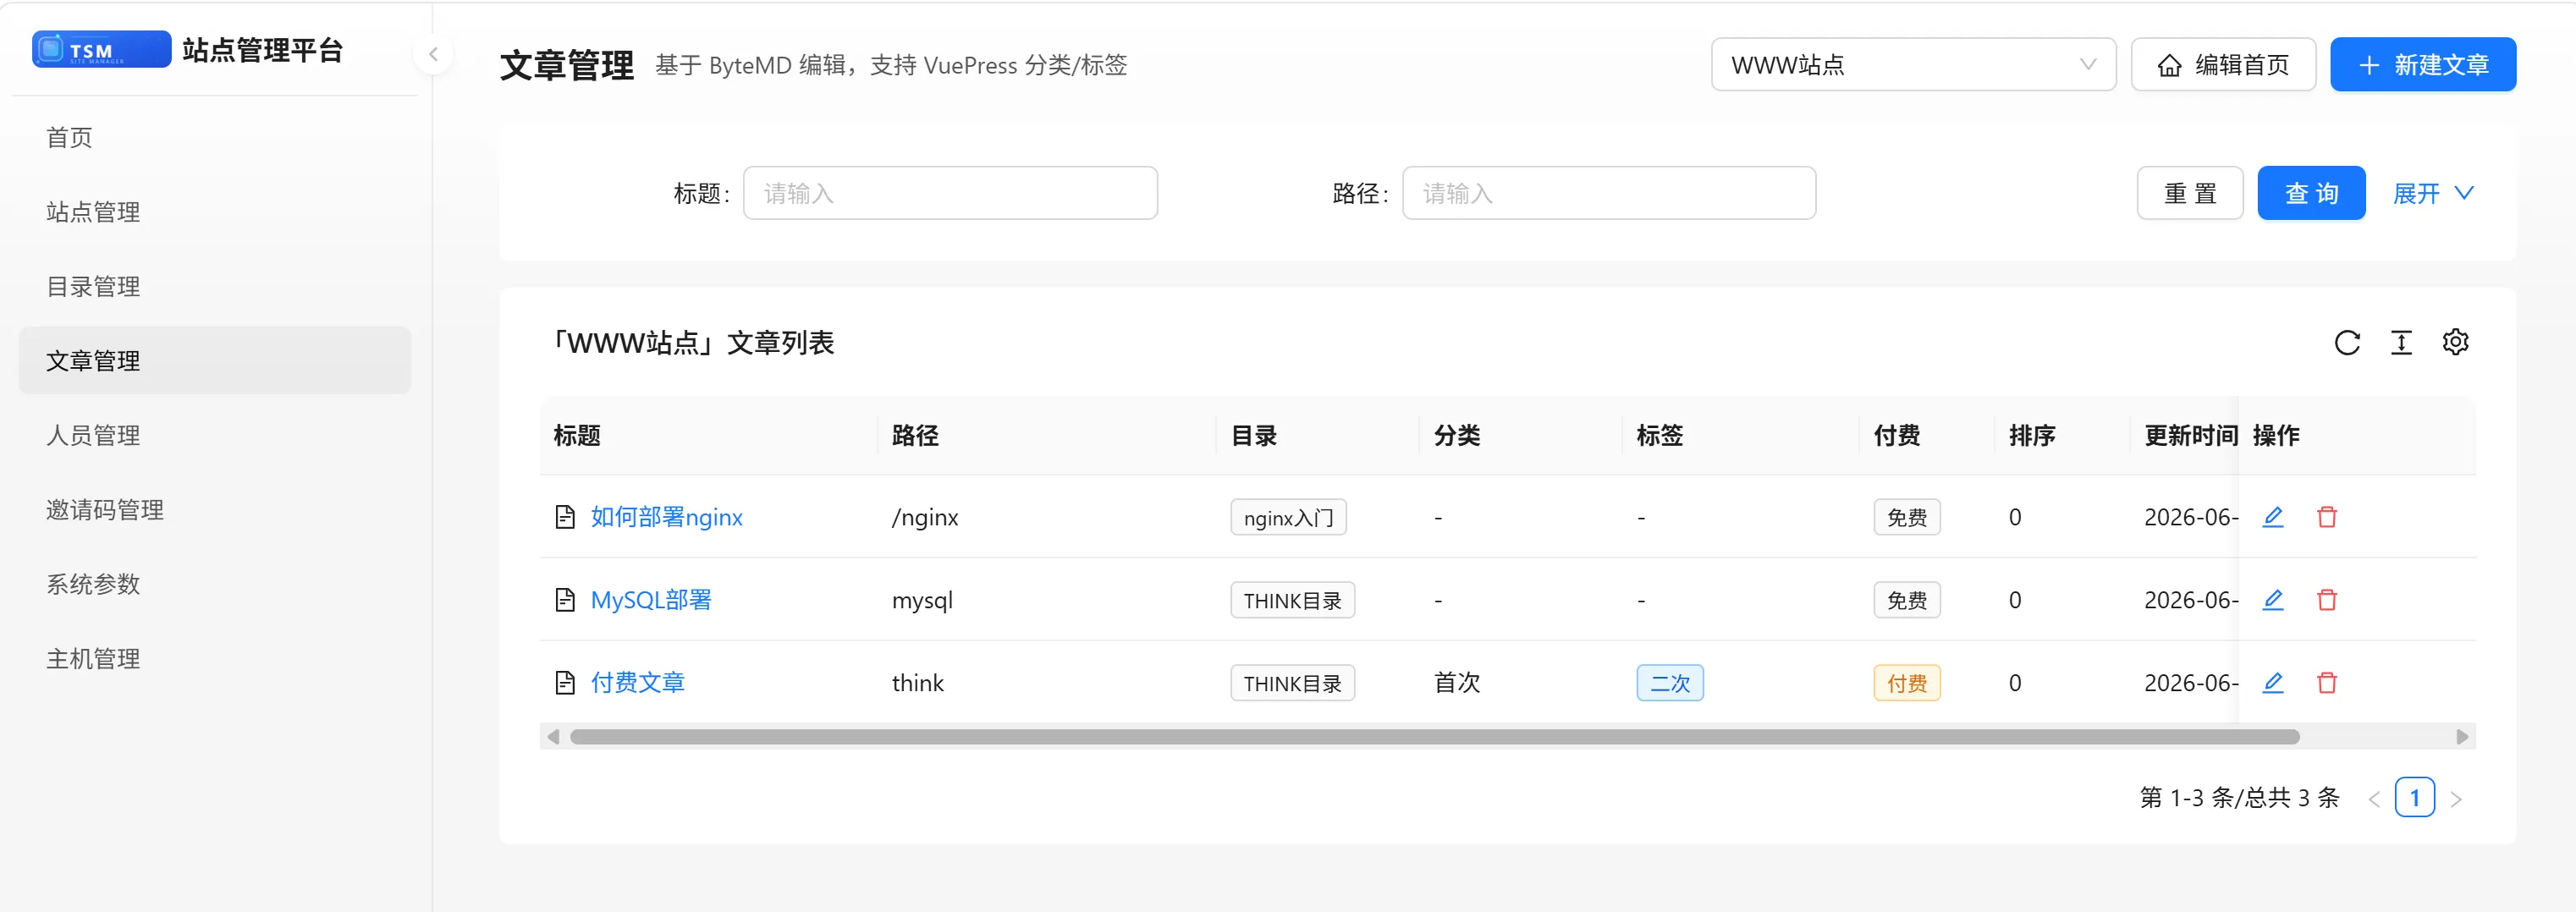This screenshot has height=912, width=2576.
Task: Open the MySQL部署 article link
Action: coord(651,600)
